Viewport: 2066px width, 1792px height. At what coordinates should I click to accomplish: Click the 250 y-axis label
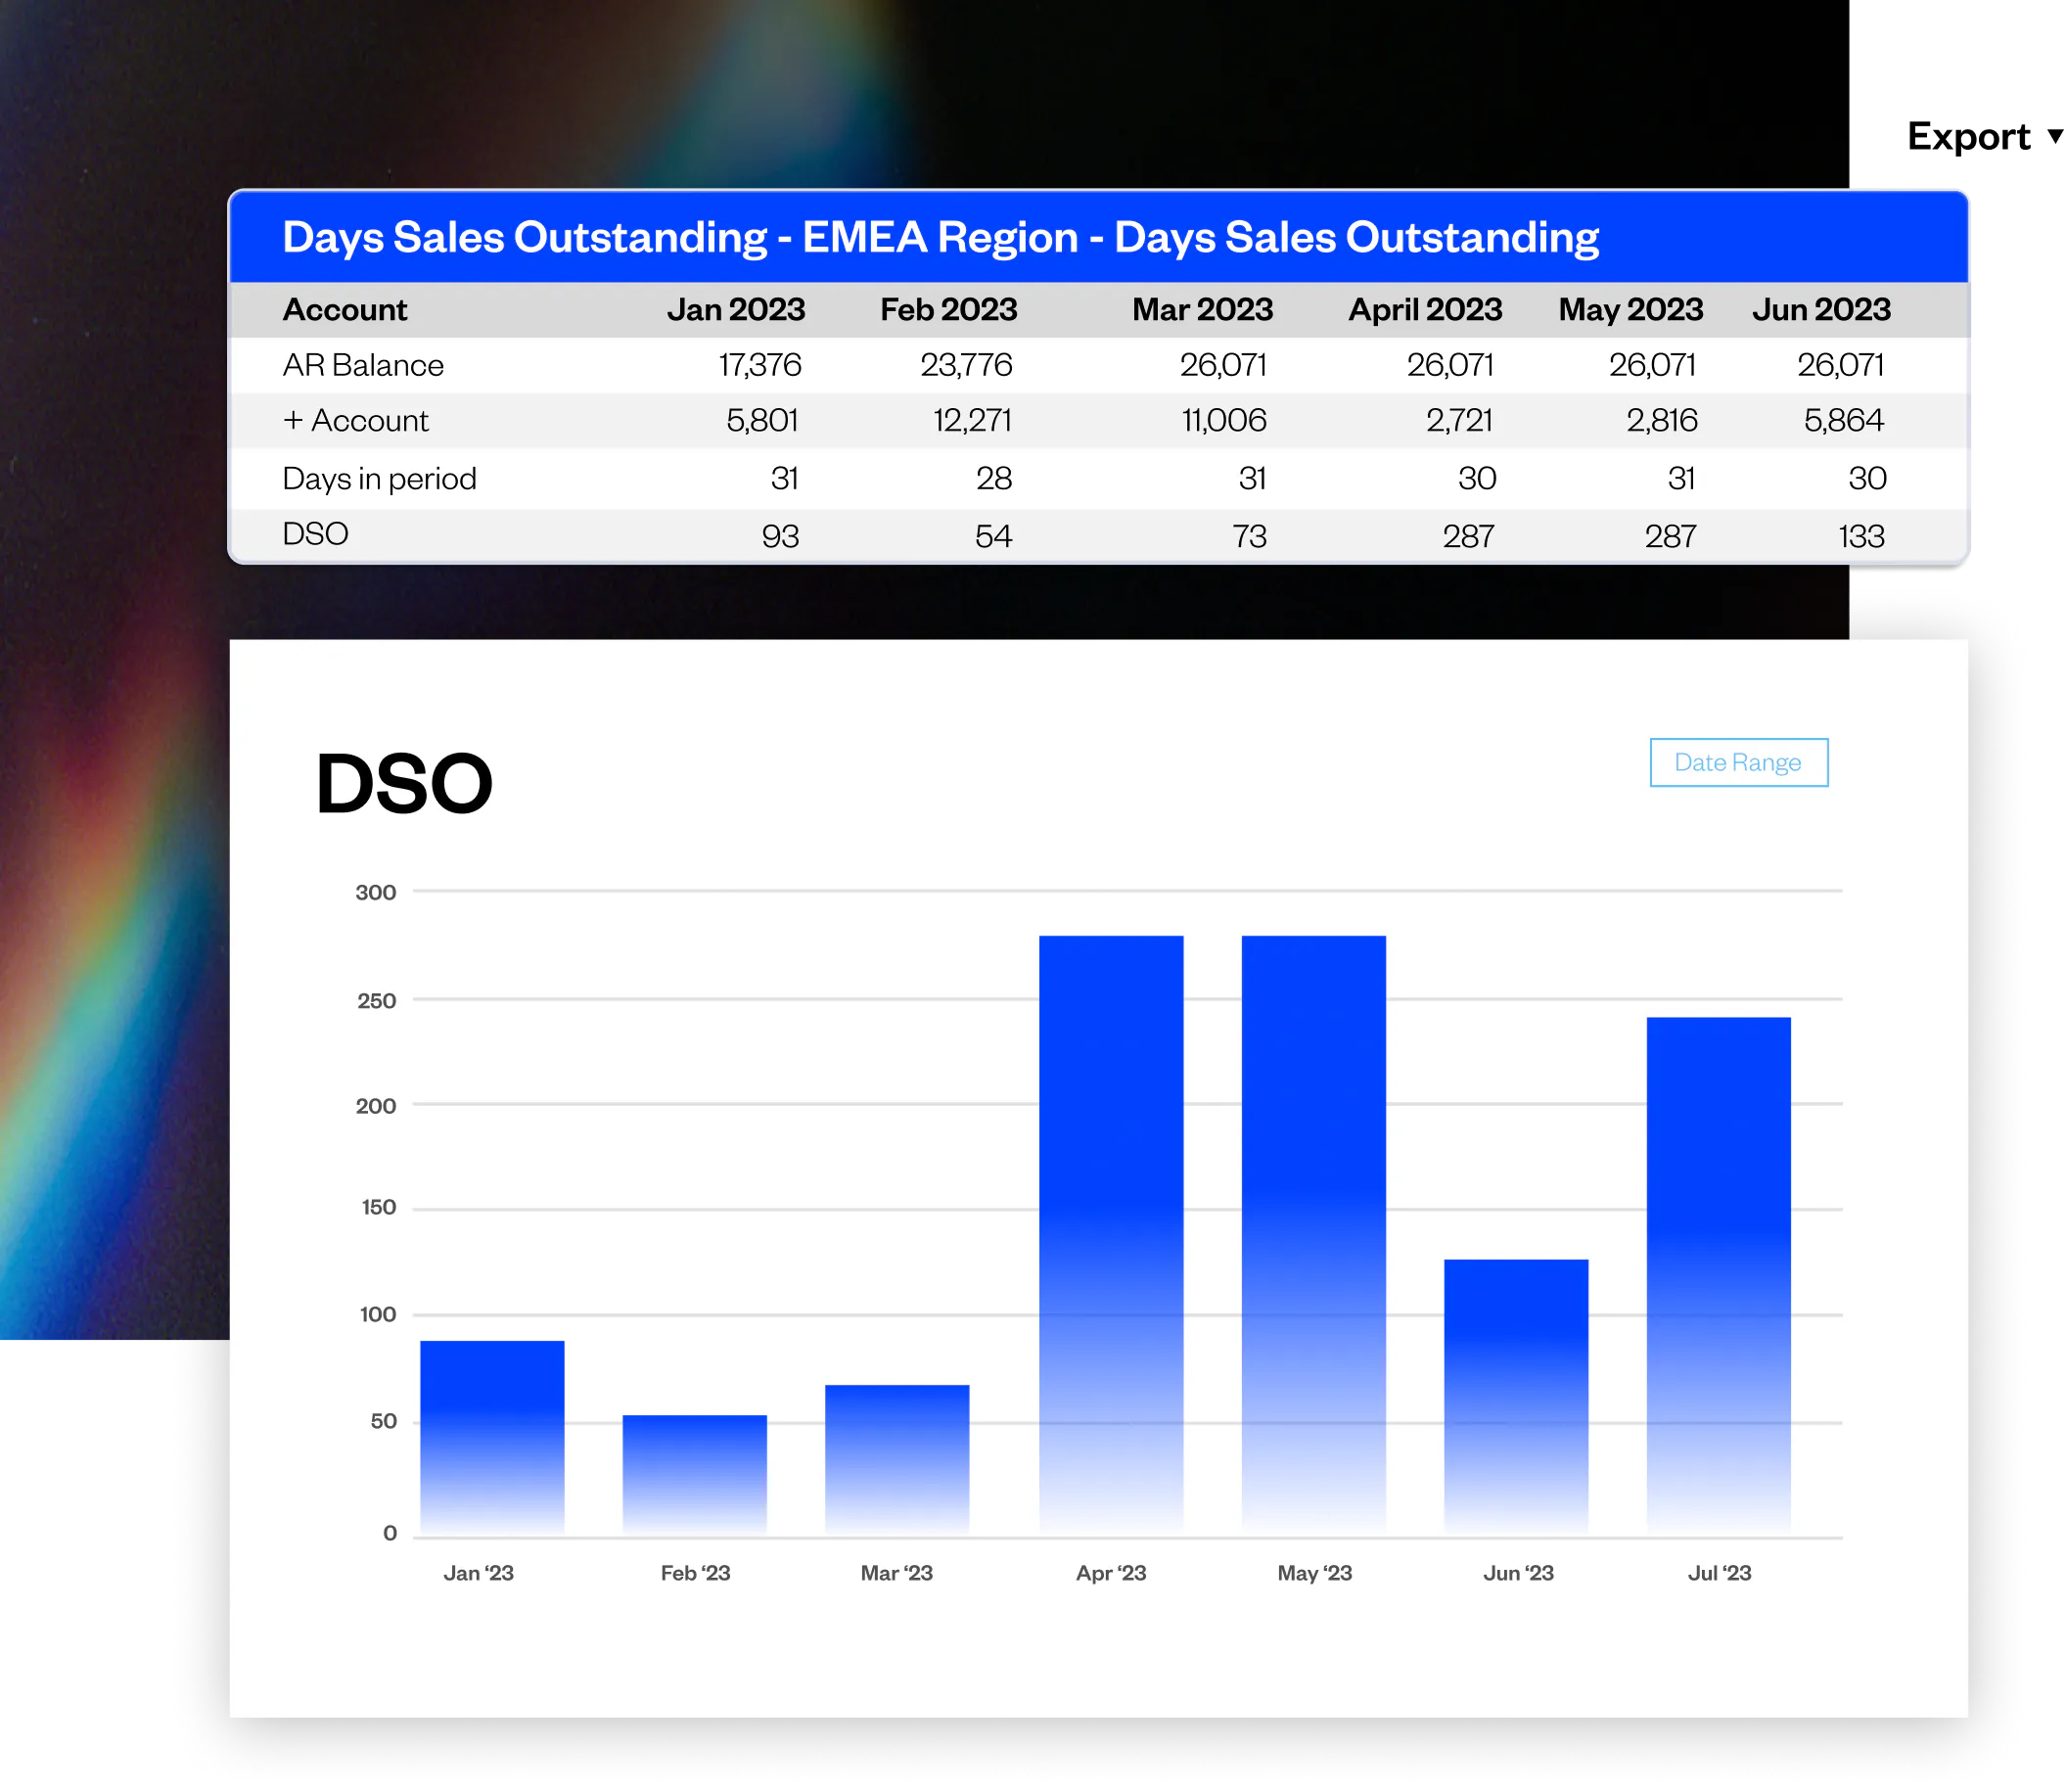pyautogui.click(x=376, y=1001)
